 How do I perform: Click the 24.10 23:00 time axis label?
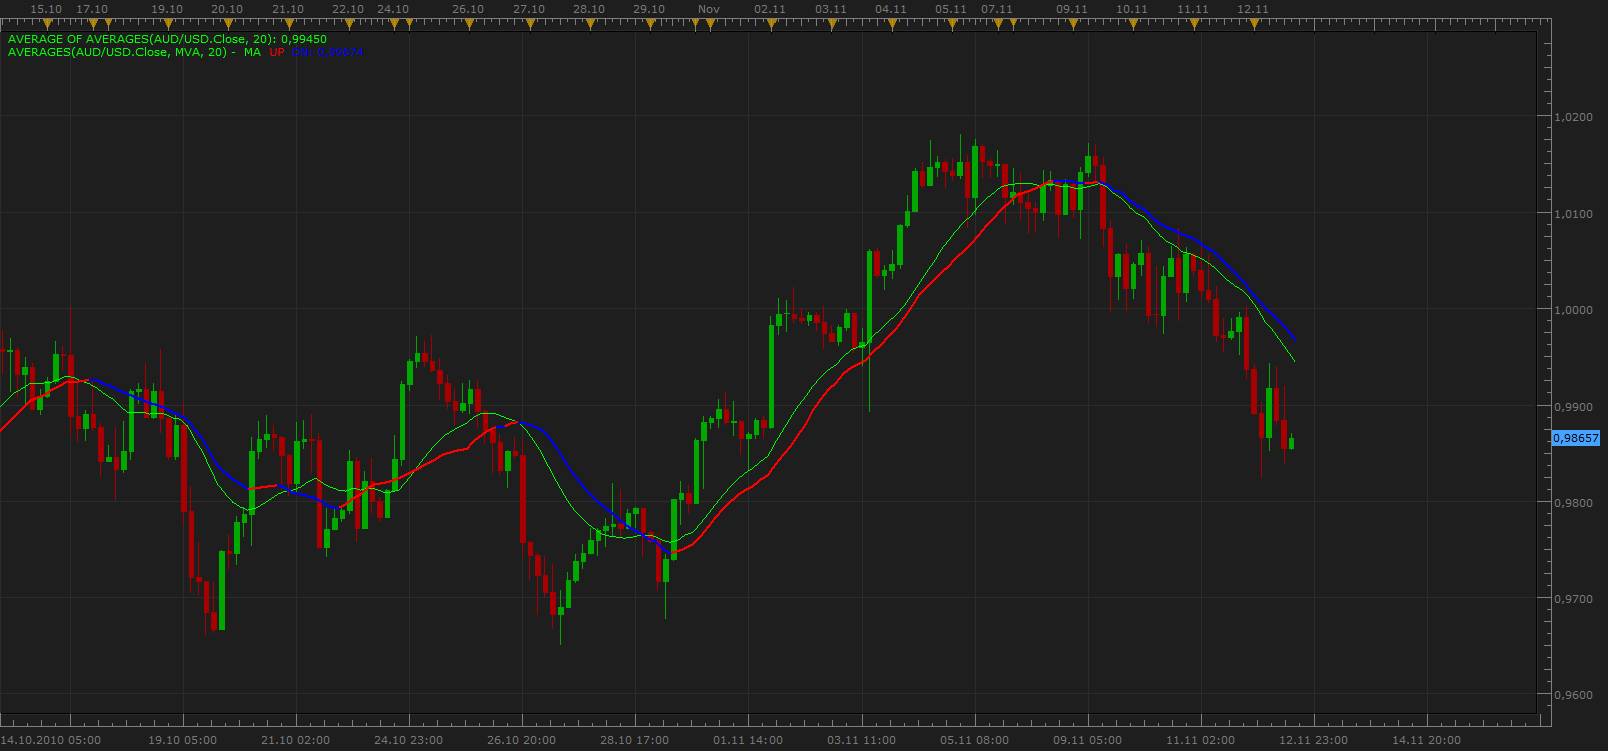[408, 740]
